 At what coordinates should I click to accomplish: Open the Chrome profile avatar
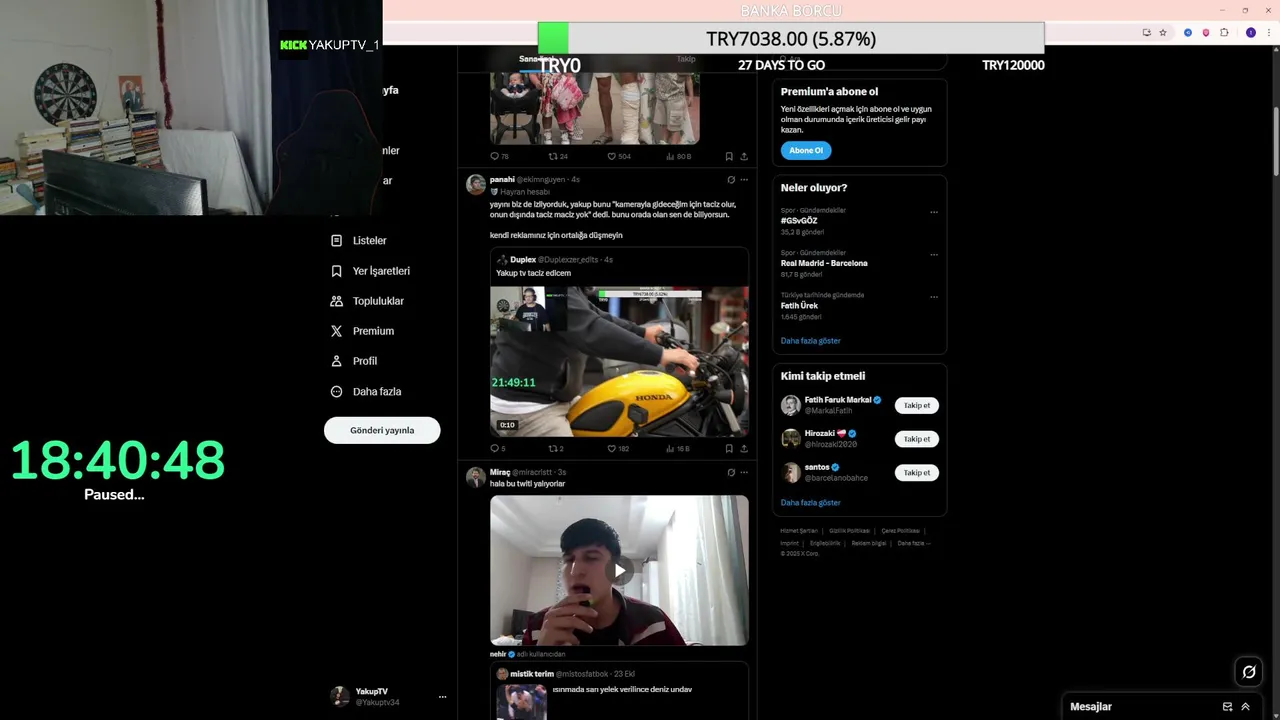click(1250, 33)
